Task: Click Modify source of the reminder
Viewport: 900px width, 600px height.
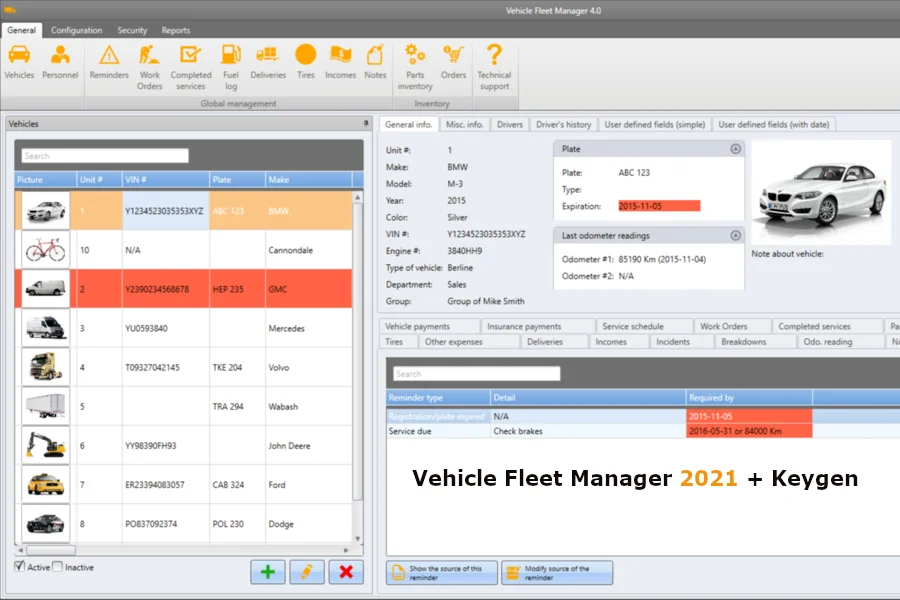Action: point(557,572)
